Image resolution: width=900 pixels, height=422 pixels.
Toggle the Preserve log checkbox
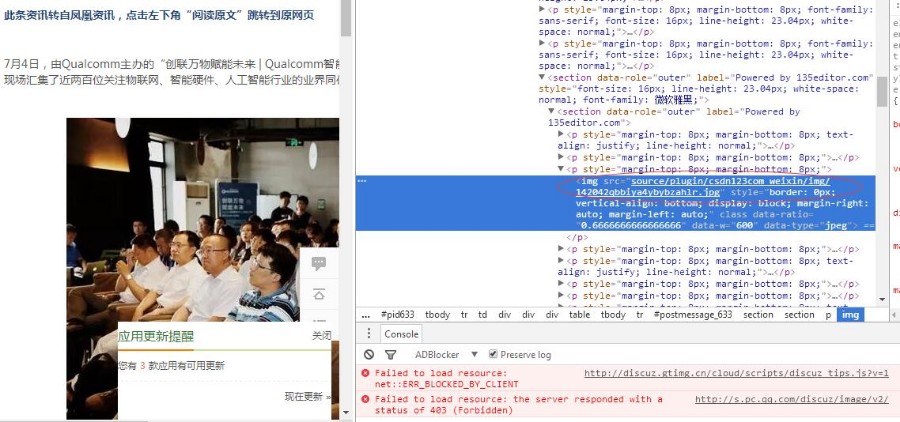coord(493,354)
